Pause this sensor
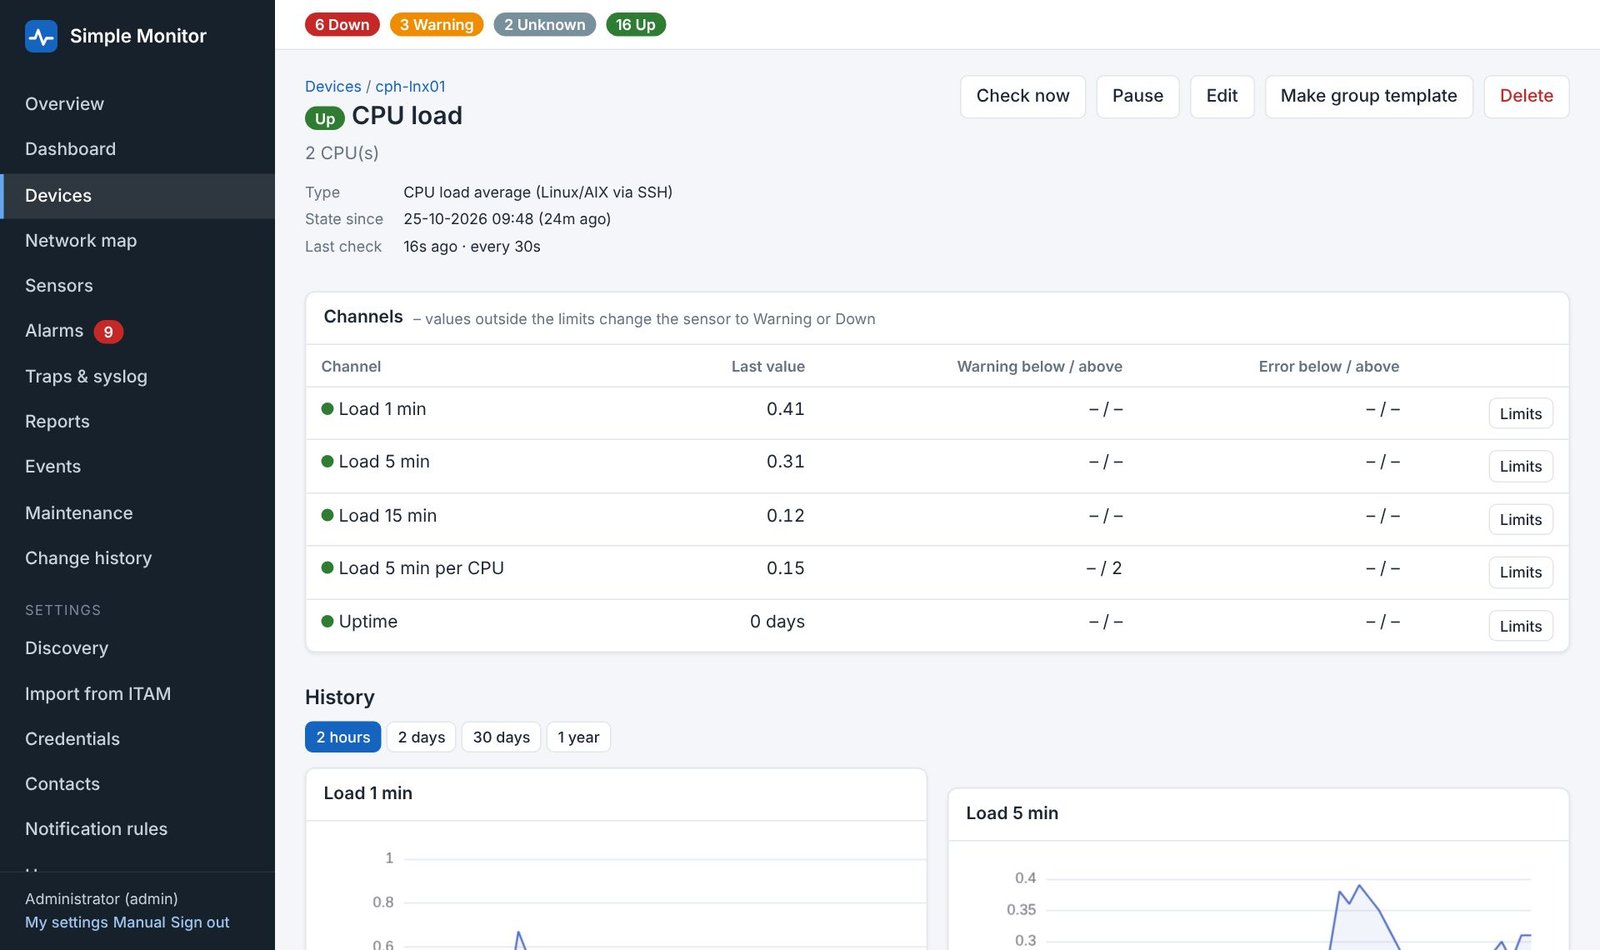This screenshot has width=1600, height=950. tap(1138, 96)
